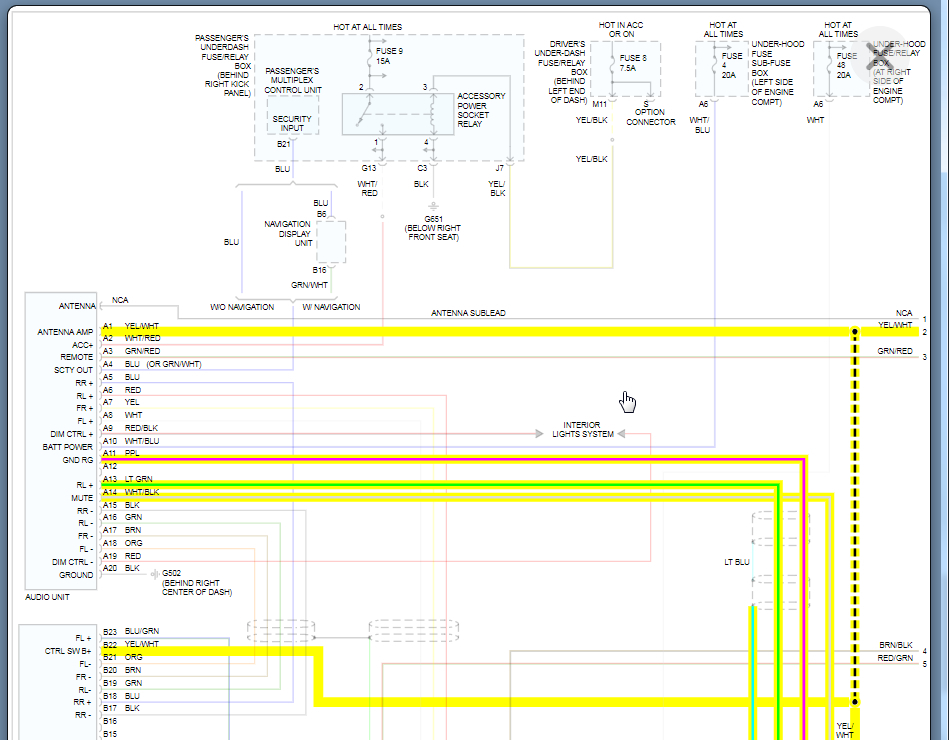949x740 pixels.
Task: Click the Navigation Display Unit box
Action: 330,241
